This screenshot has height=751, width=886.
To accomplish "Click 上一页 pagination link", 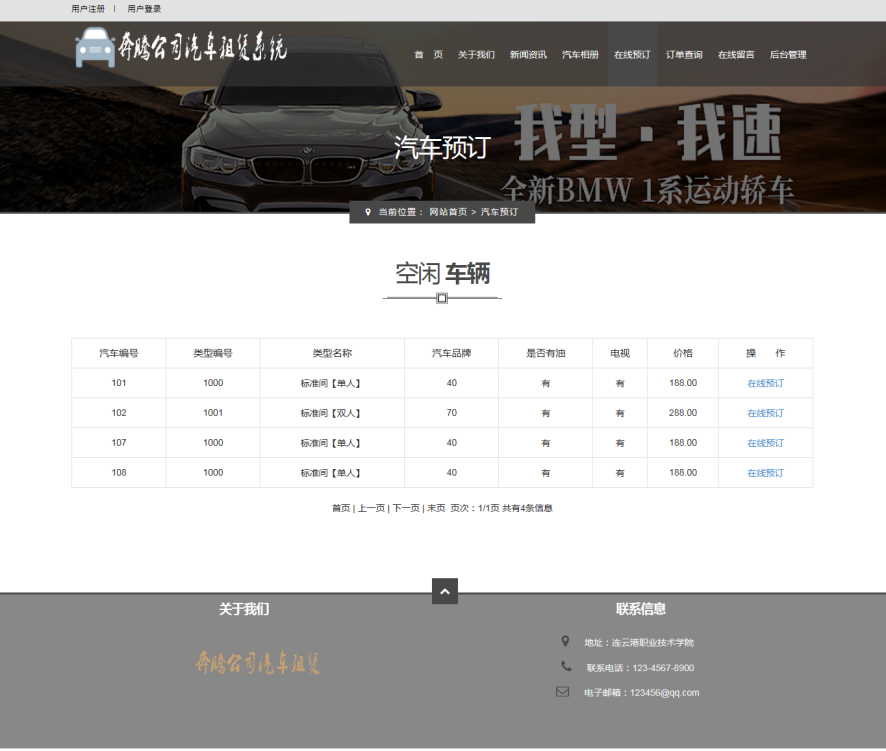I will click(371, 508).
